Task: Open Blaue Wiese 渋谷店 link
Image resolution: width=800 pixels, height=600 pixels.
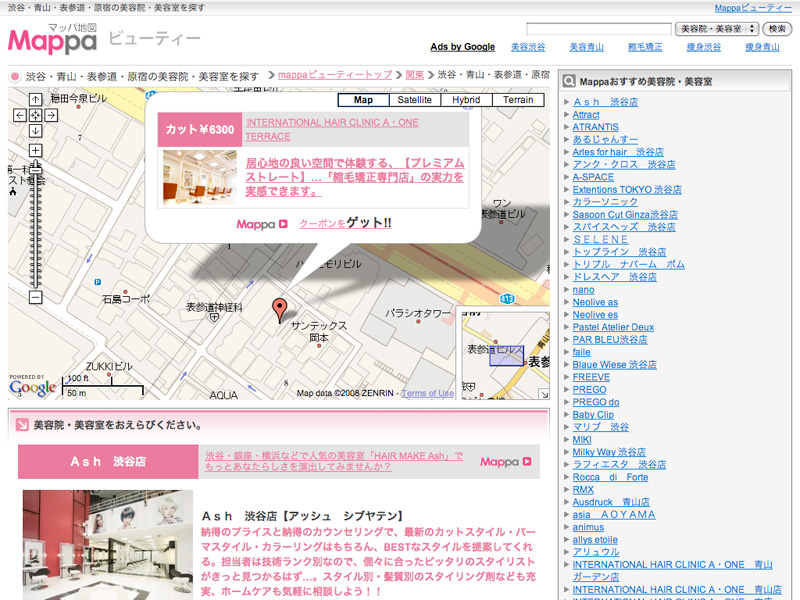Action: [614, 365]
